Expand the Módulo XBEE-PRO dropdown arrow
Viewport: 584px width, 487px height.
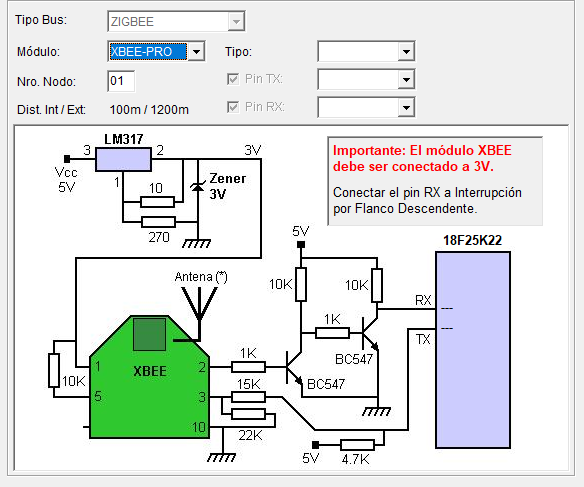pos(197,51)
